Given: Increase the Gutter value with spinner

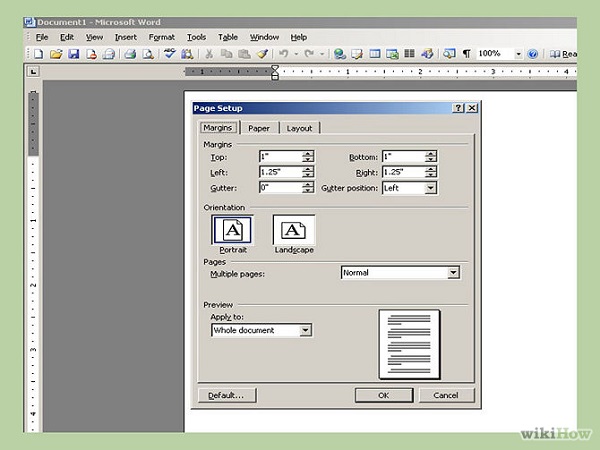Looking at the screenshot, I should coord(308,184).
